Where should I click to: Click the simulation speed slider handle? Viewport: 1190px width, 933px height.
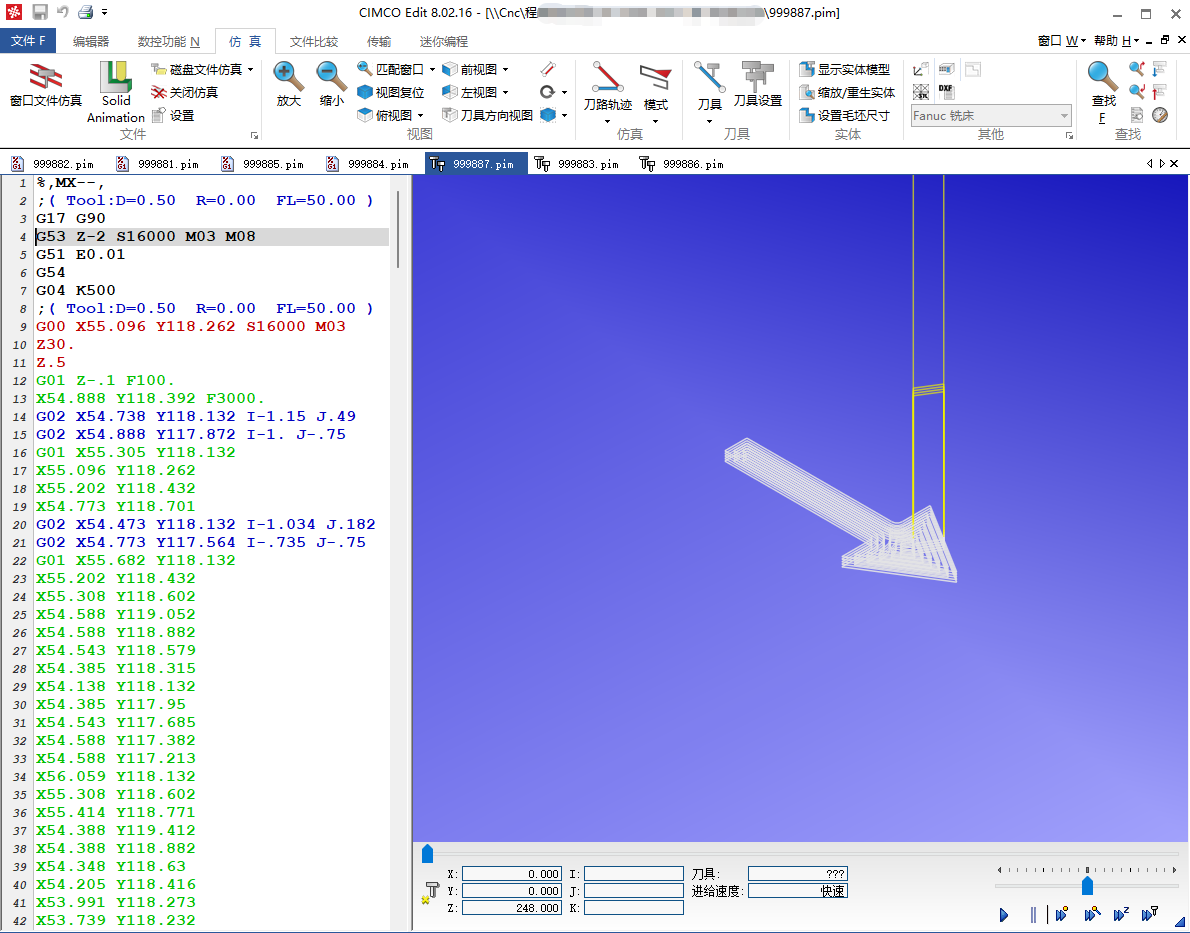[x=1088, y=885]
